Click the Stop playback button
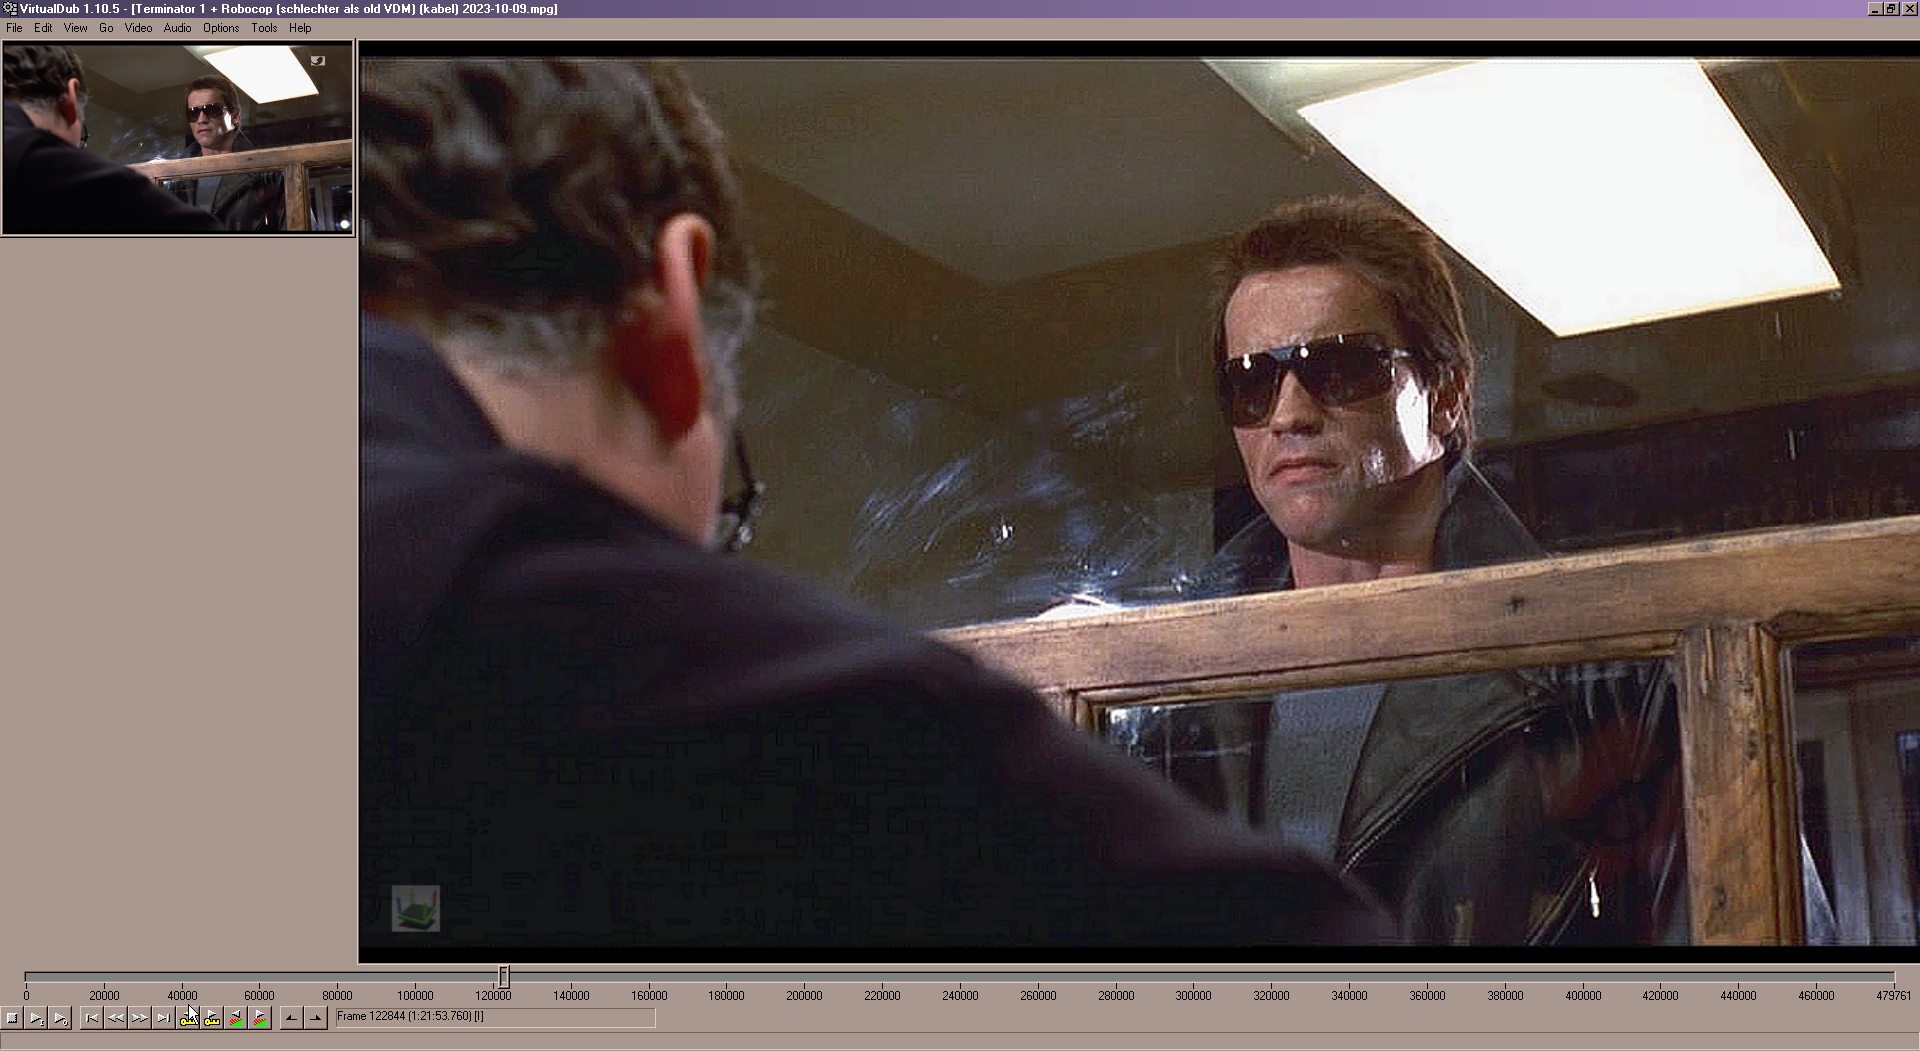Viewport: 1920px width, 1051px height. (x=12, y=1018)
